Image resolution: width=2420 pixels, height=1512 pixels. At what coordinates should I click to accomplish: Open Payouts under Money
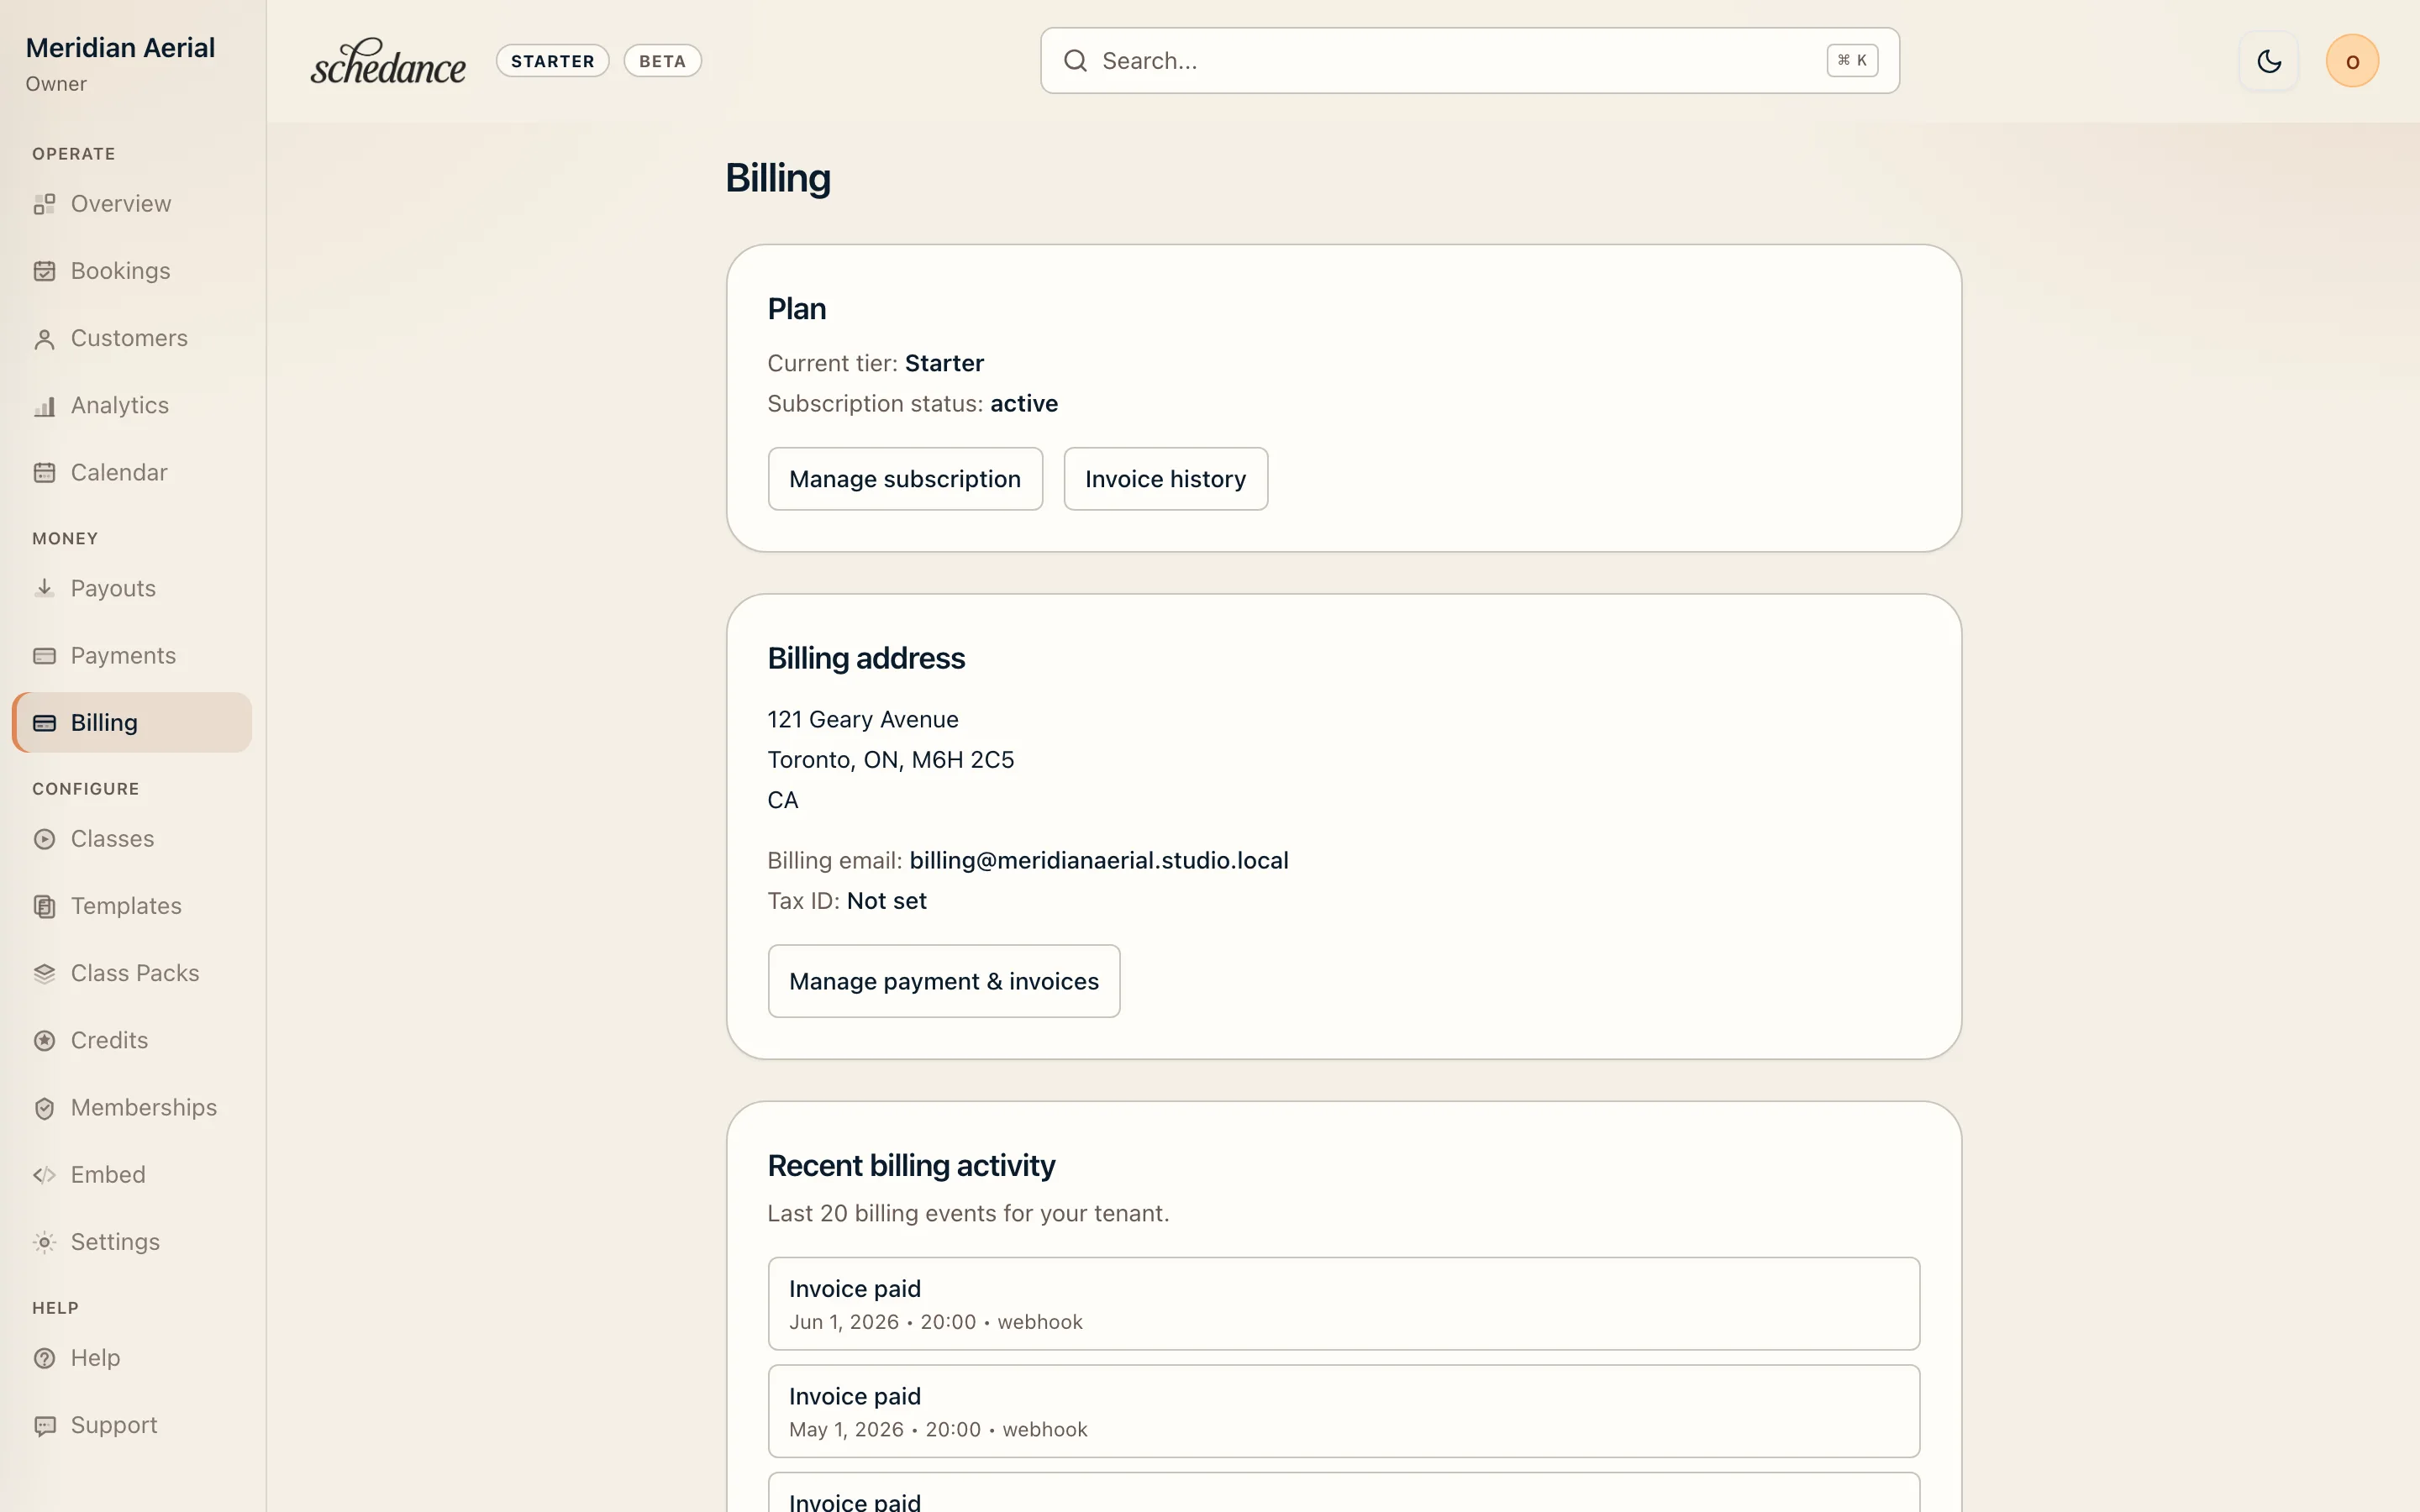coord(131,588)
